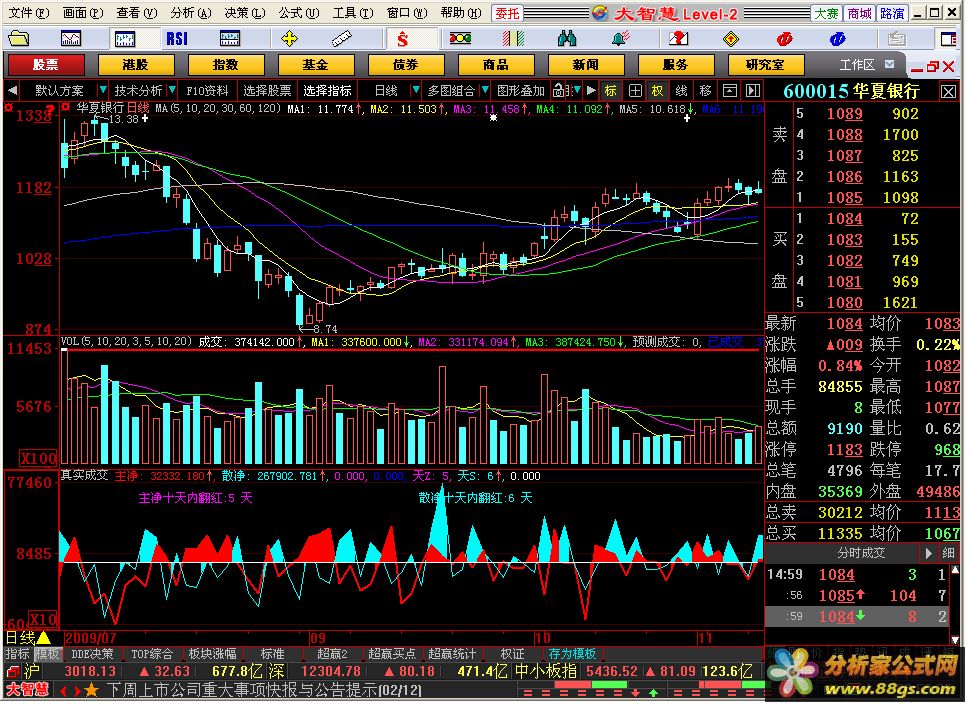Click the 14:59 trade row price 1084
The height and width of the screenshot is (704, 967).
click(x=836, y=575)
